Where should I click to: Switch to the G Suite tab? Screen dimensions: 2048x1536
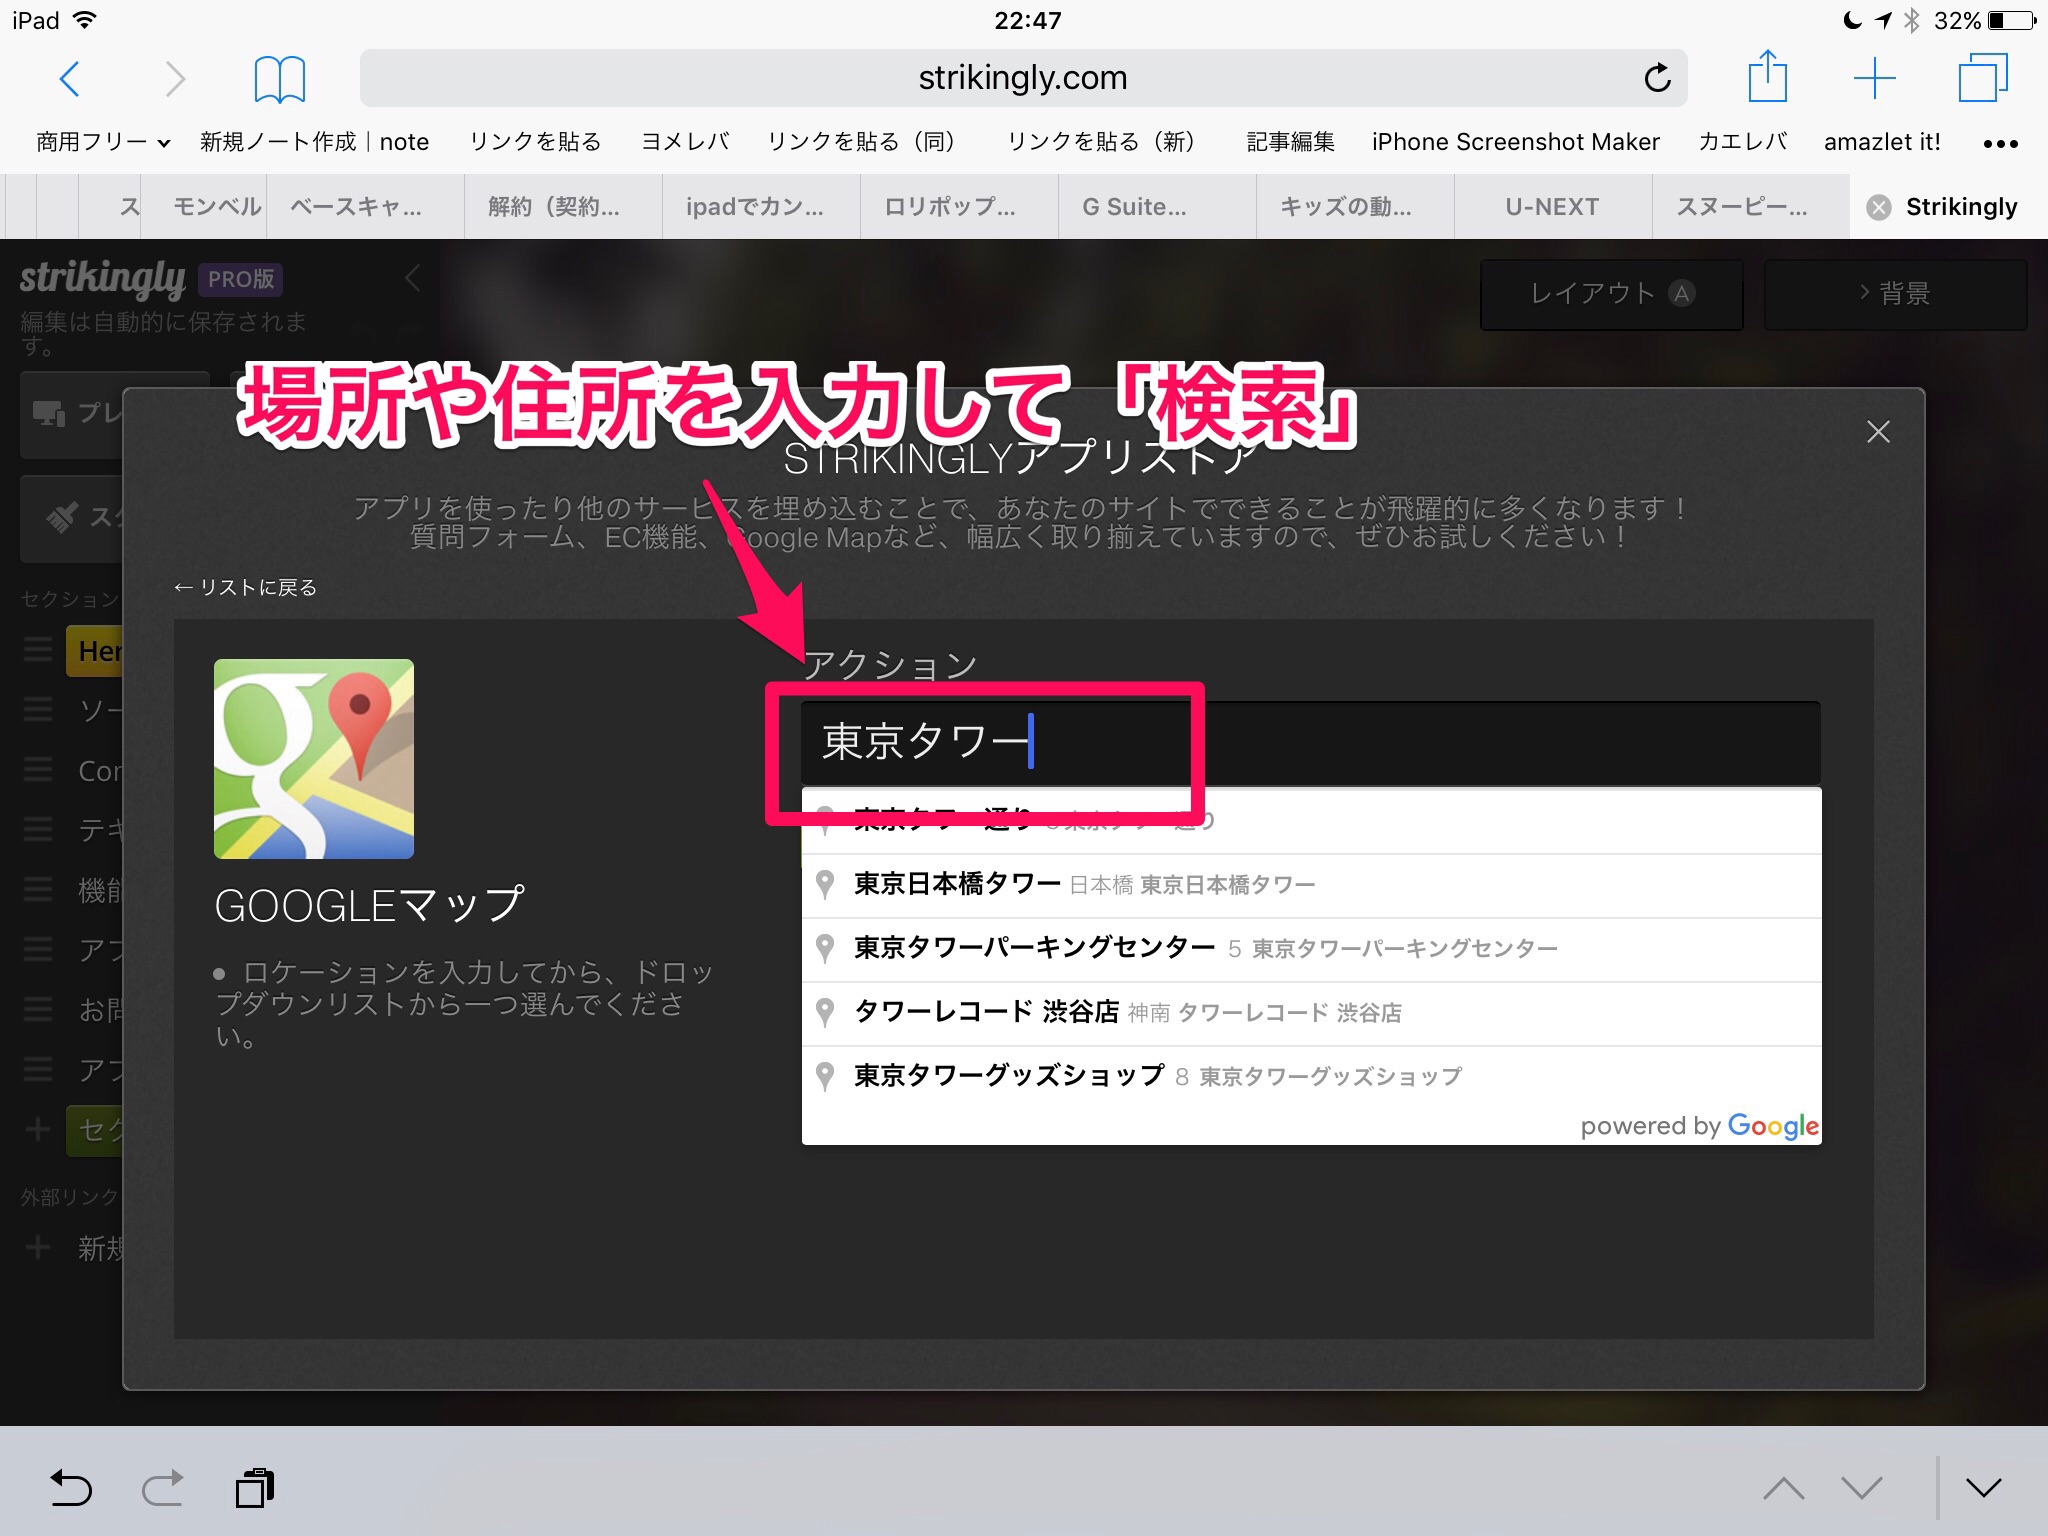[x=1134, y=207]
